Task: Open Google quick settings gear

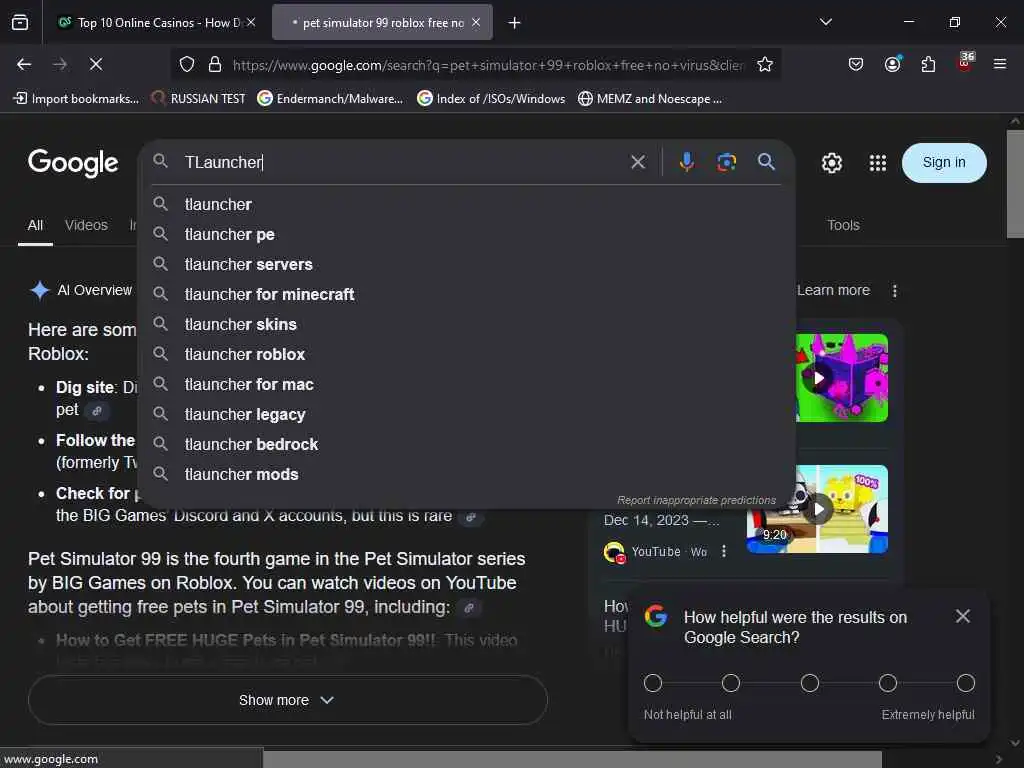Action: click(x=831, y=163)
